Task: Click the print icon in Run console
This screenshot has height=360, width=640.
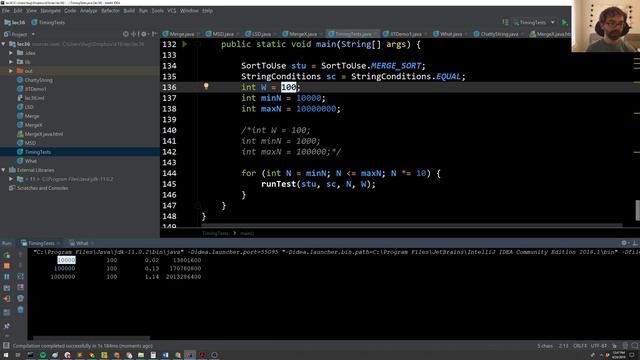Action: pos(20,299)
